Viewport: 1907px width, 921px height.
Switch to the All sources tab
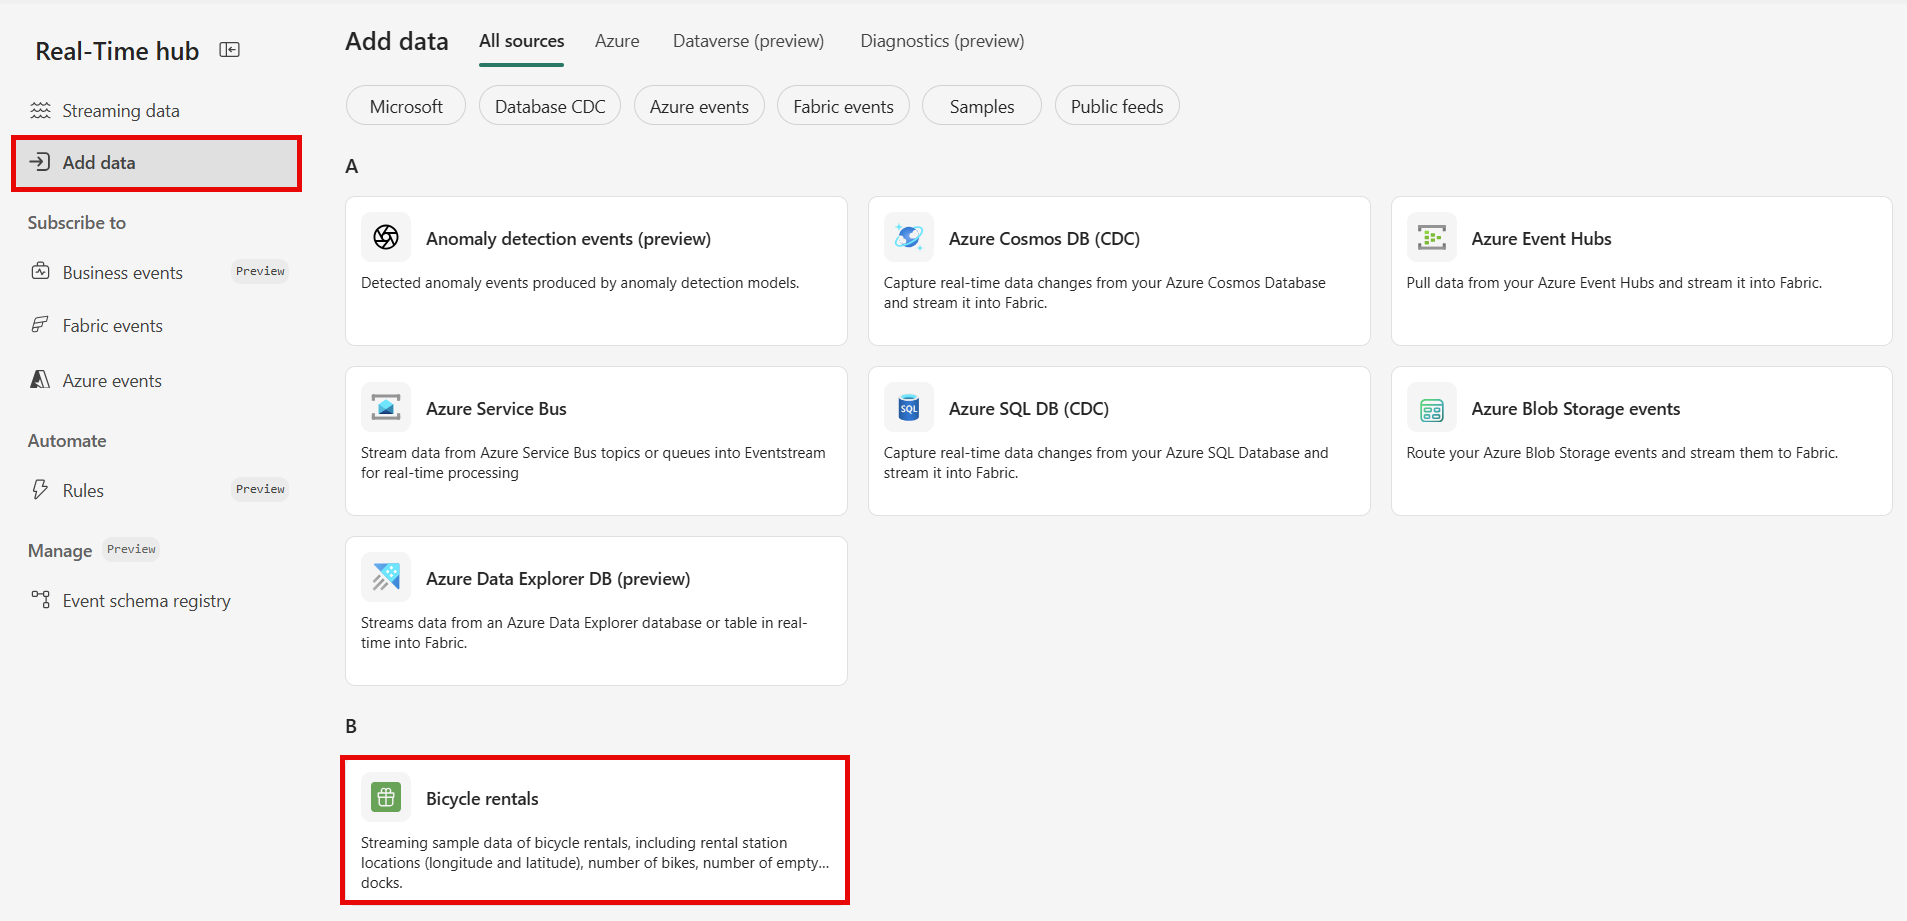coord(521,41)
